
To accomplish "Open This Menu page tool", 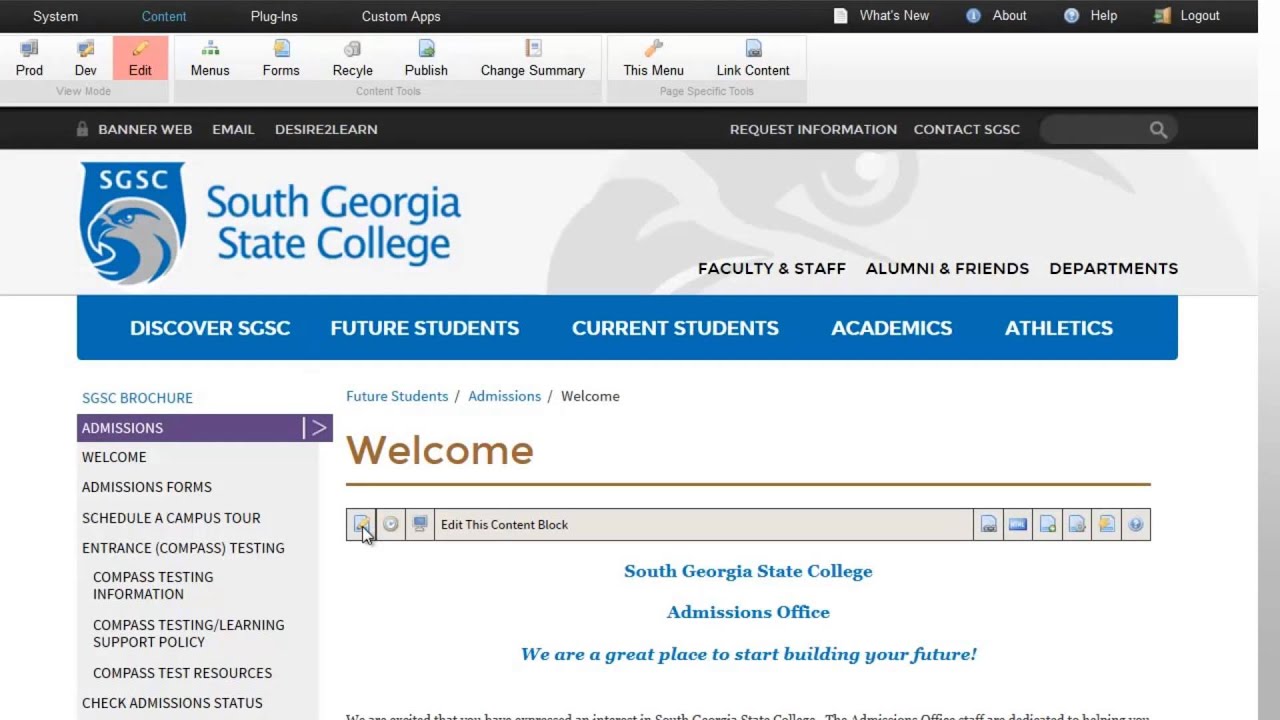I will coord(653,59).
